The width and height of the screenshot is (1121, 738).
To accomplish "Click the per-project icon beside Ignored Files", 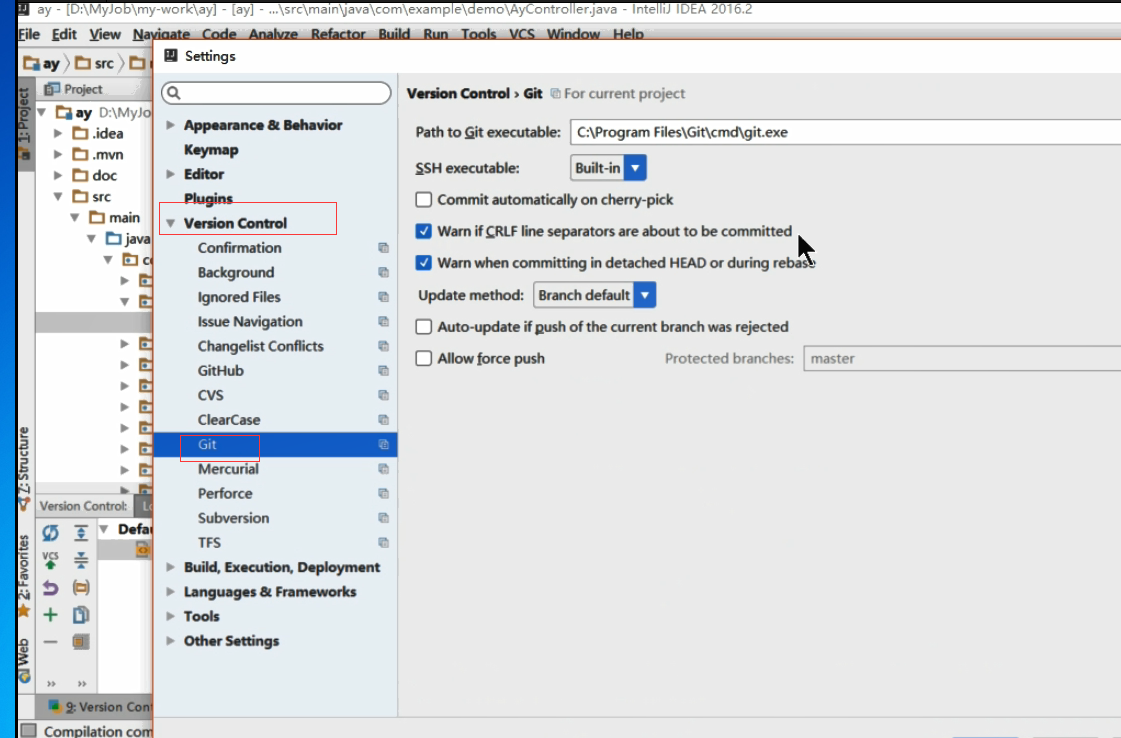I will pyautogui.click(x=383, y=297).
